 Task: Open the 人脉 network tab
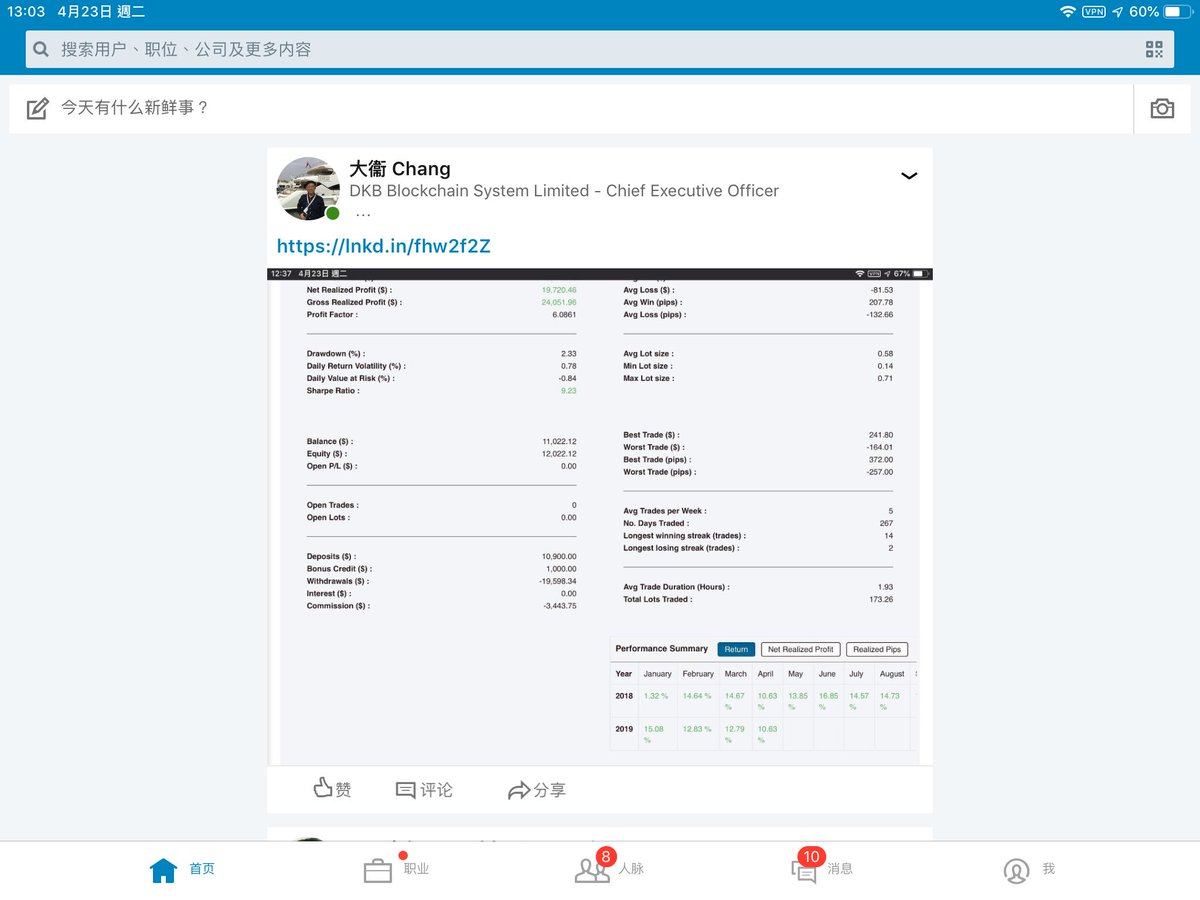point(609,868)
